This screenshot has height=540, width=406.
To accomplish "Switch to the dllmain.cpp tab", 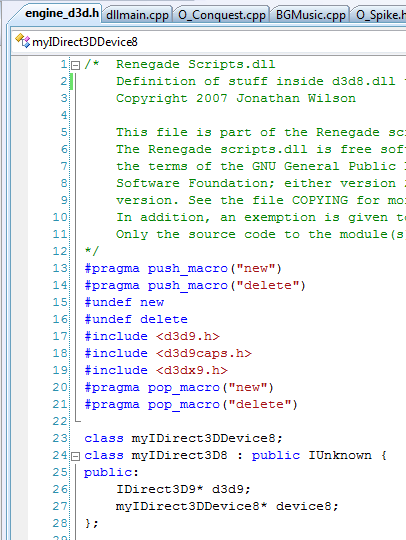I will click(x=137, y=15).
